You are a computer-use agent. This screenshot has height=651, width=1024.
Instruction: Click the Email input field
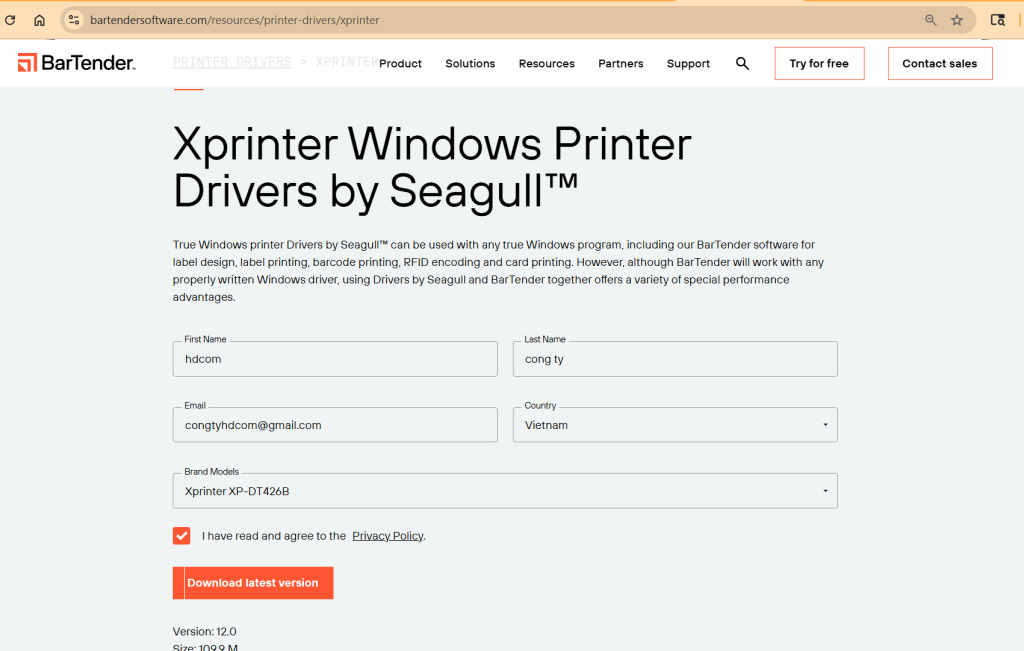[335, 424]
